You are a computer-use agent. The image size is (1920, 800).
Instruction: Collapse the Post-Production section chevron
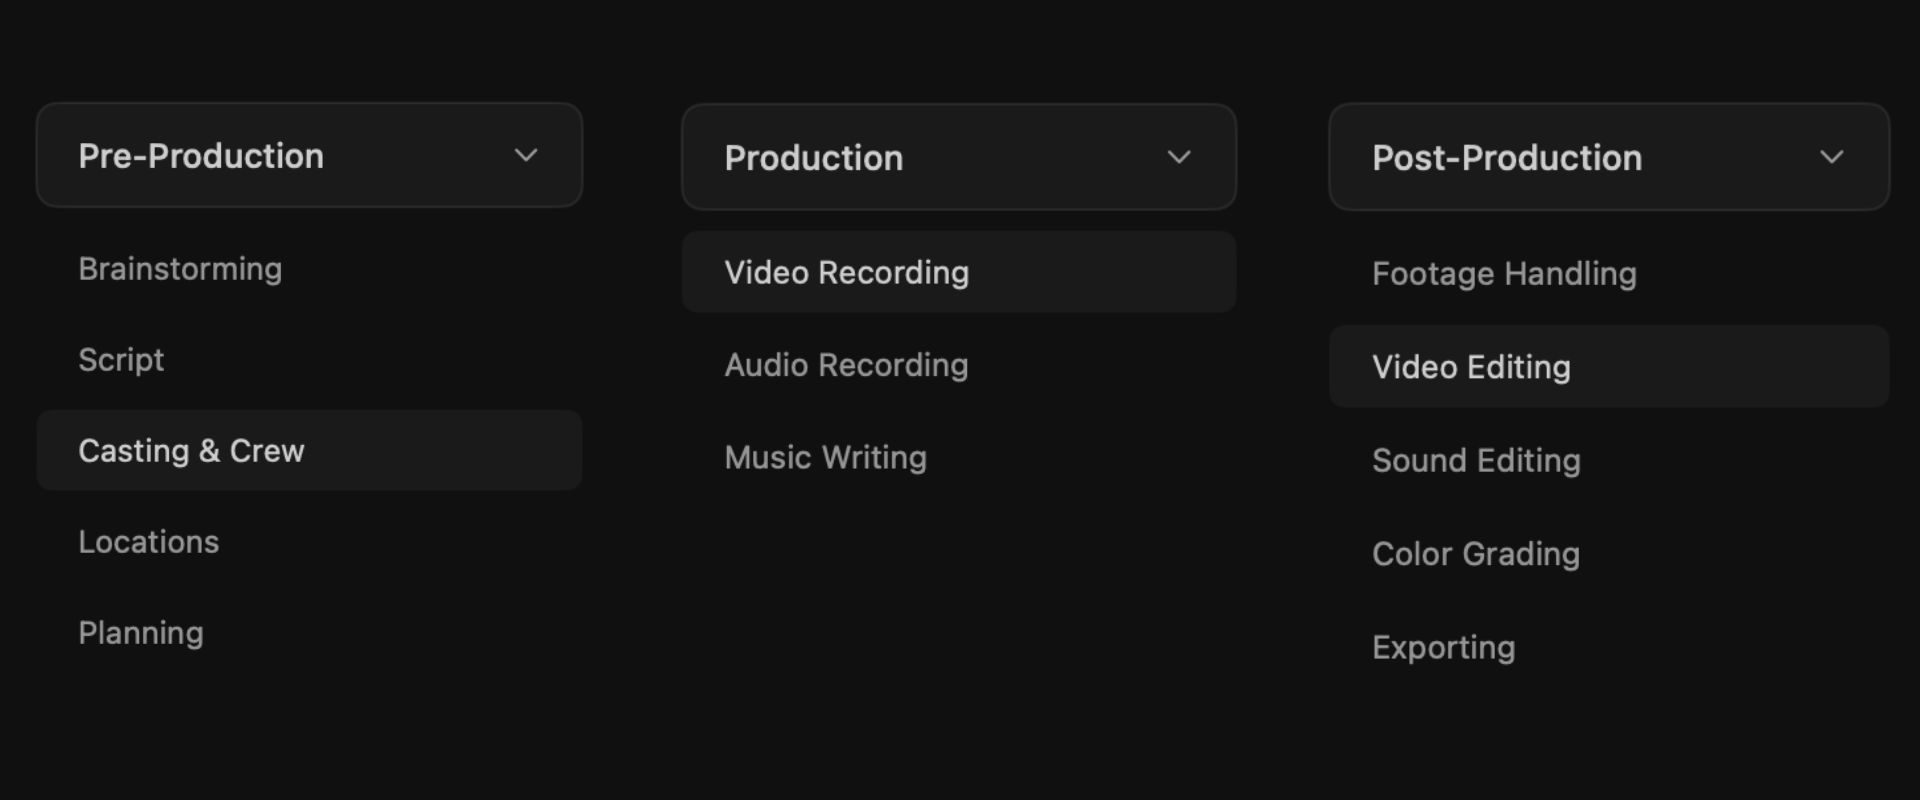[x=1831, y=157]
